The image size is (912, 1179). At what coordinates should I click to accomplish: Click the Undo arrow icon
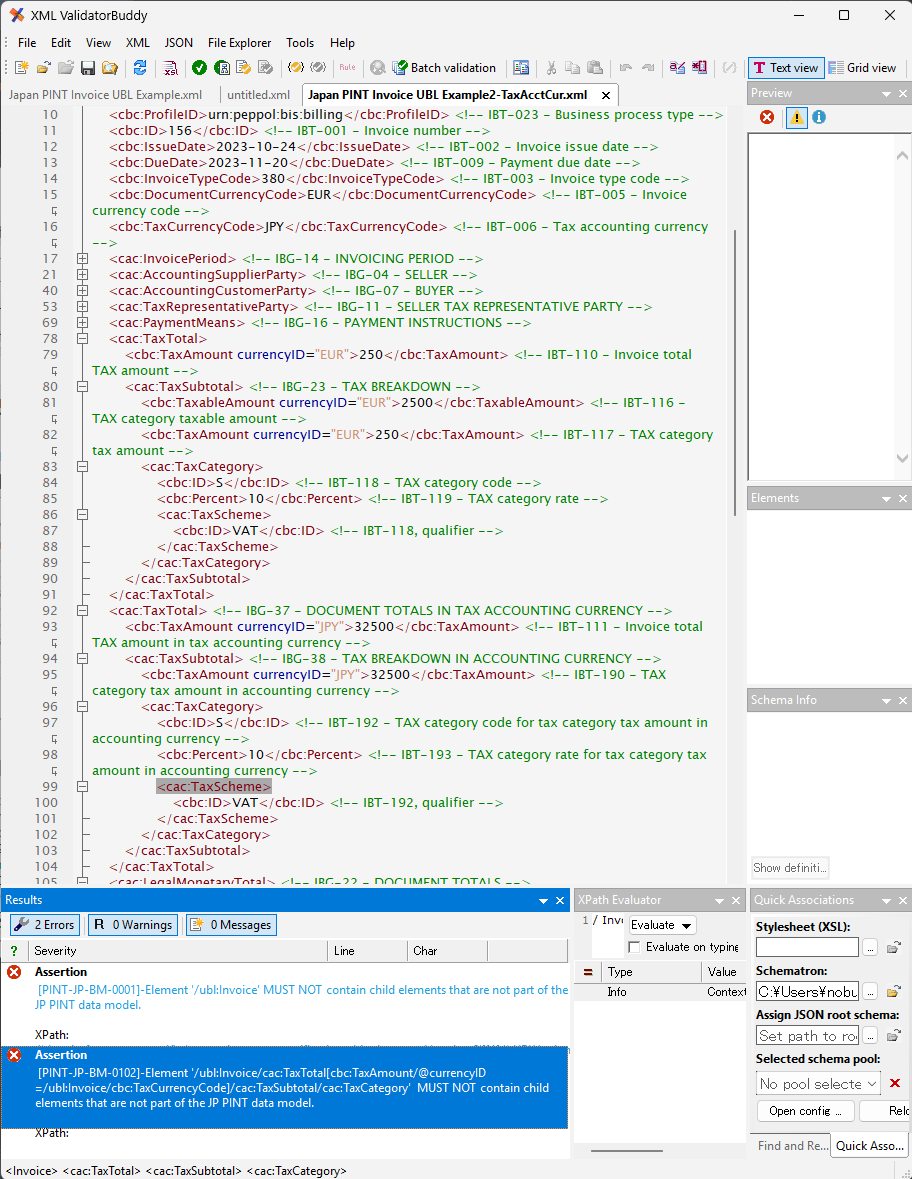[x=626, y=68]
